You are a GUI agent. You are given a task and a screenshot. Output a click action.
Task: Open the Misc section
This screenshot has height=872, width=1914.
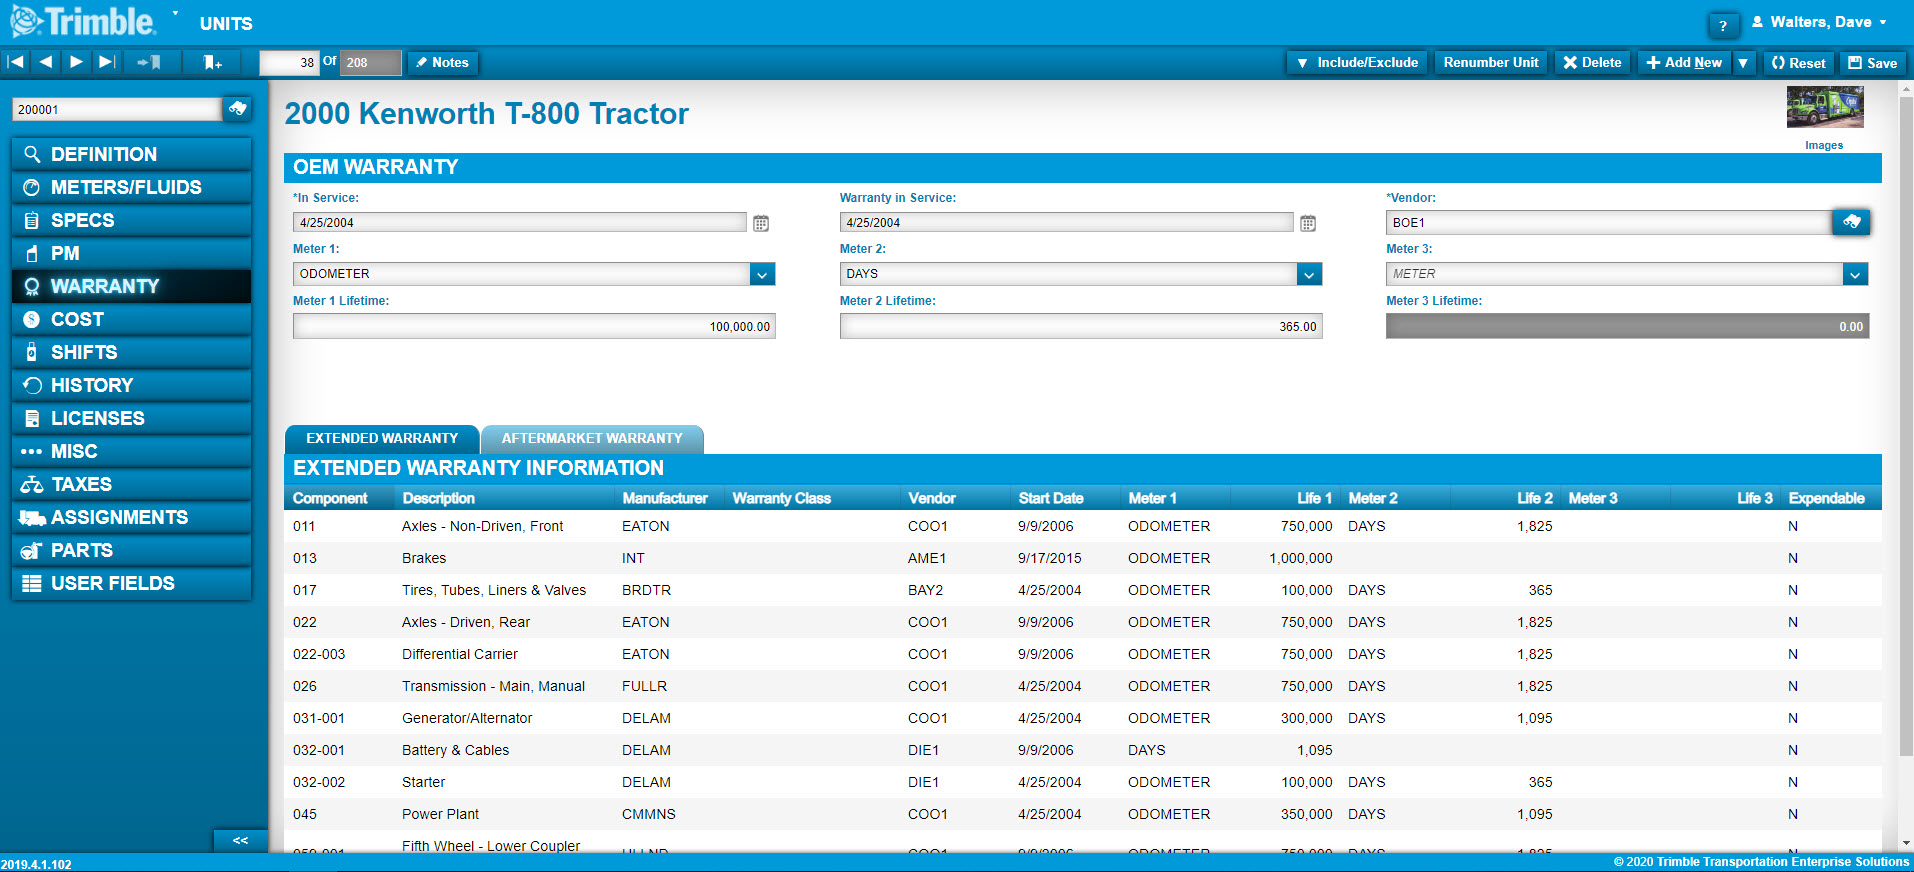click(x=131, y=451)
